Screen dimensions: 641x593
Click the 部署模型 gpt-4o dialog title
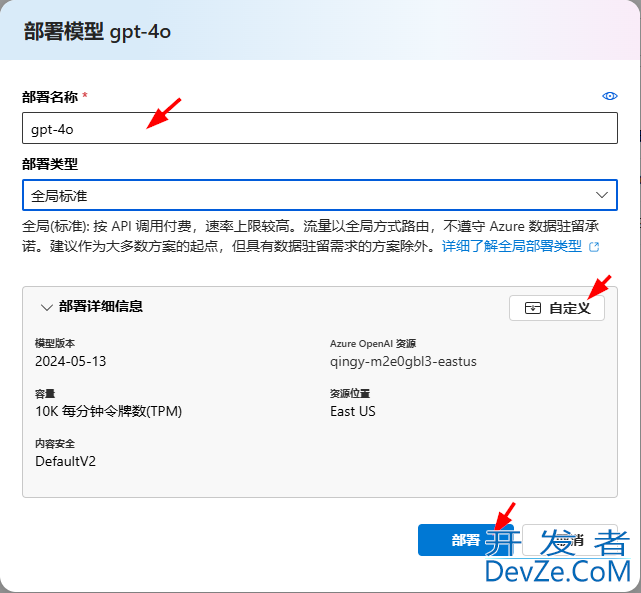(x=97, y=32)
